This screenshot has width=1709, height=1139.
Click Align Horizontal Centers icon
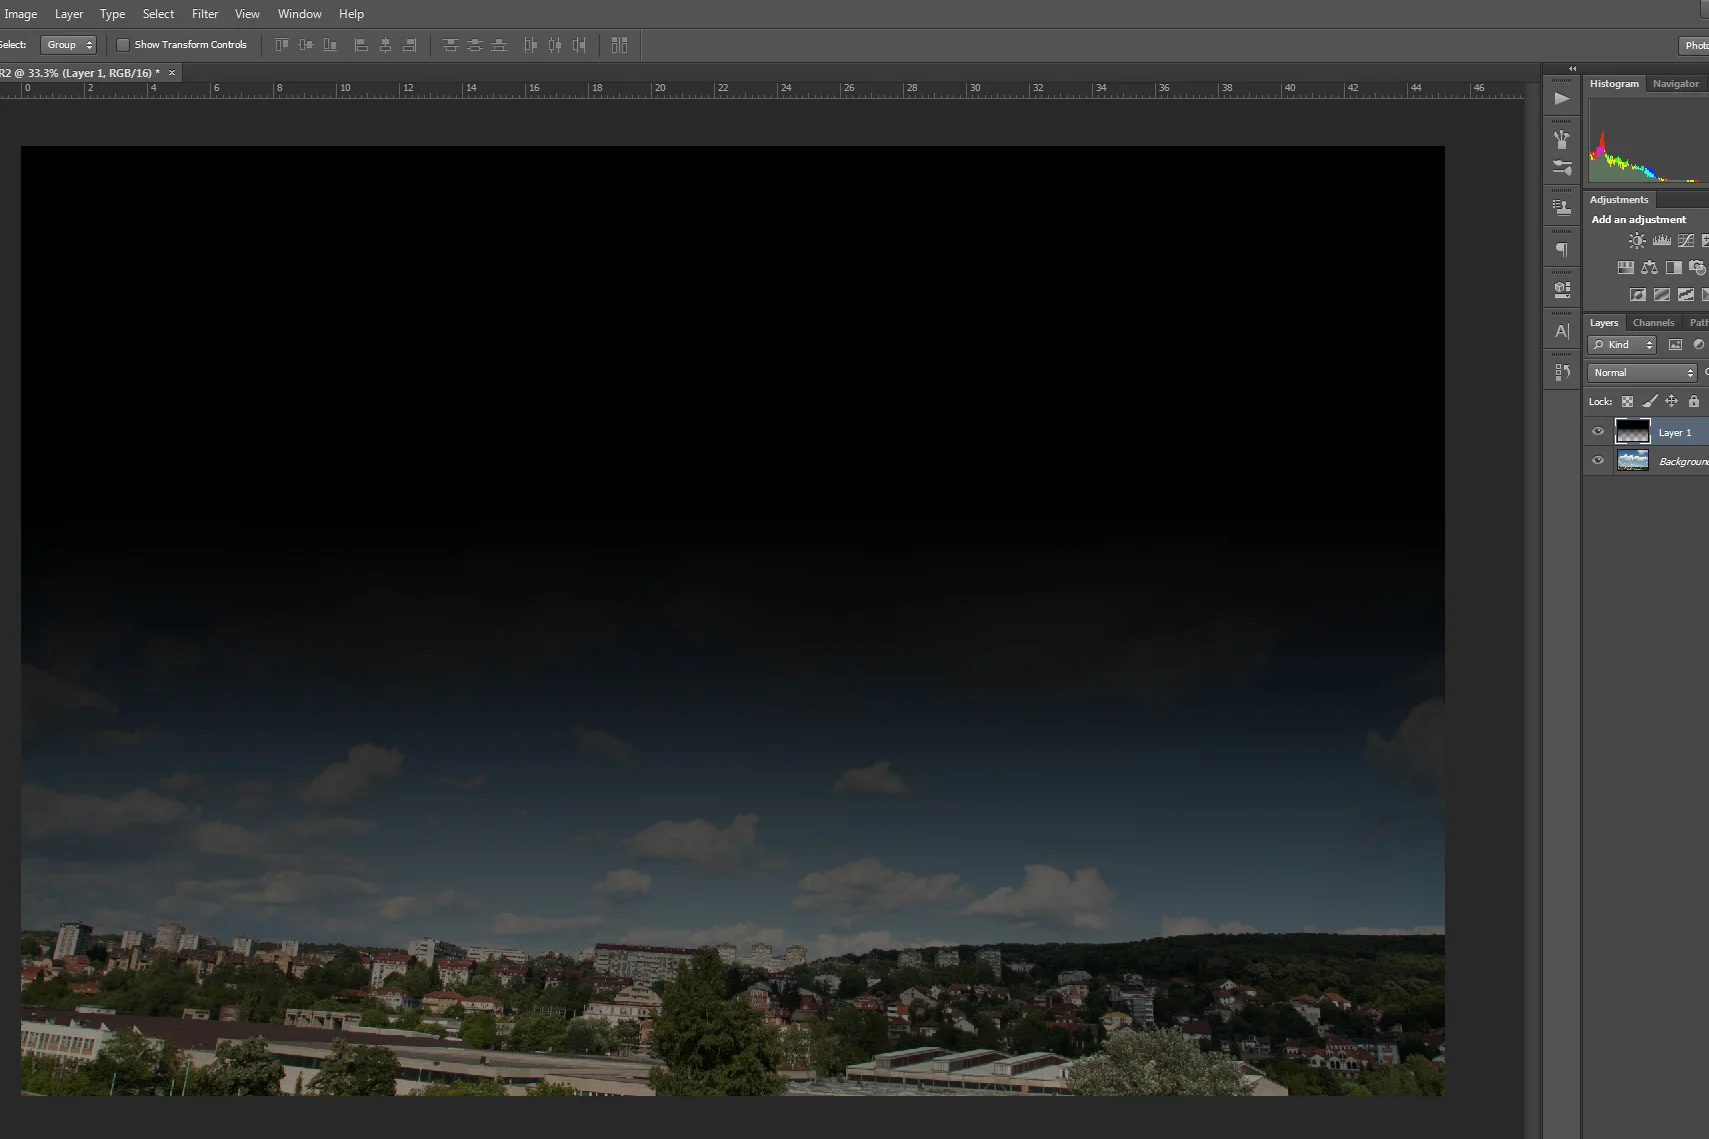pos(385,45)
